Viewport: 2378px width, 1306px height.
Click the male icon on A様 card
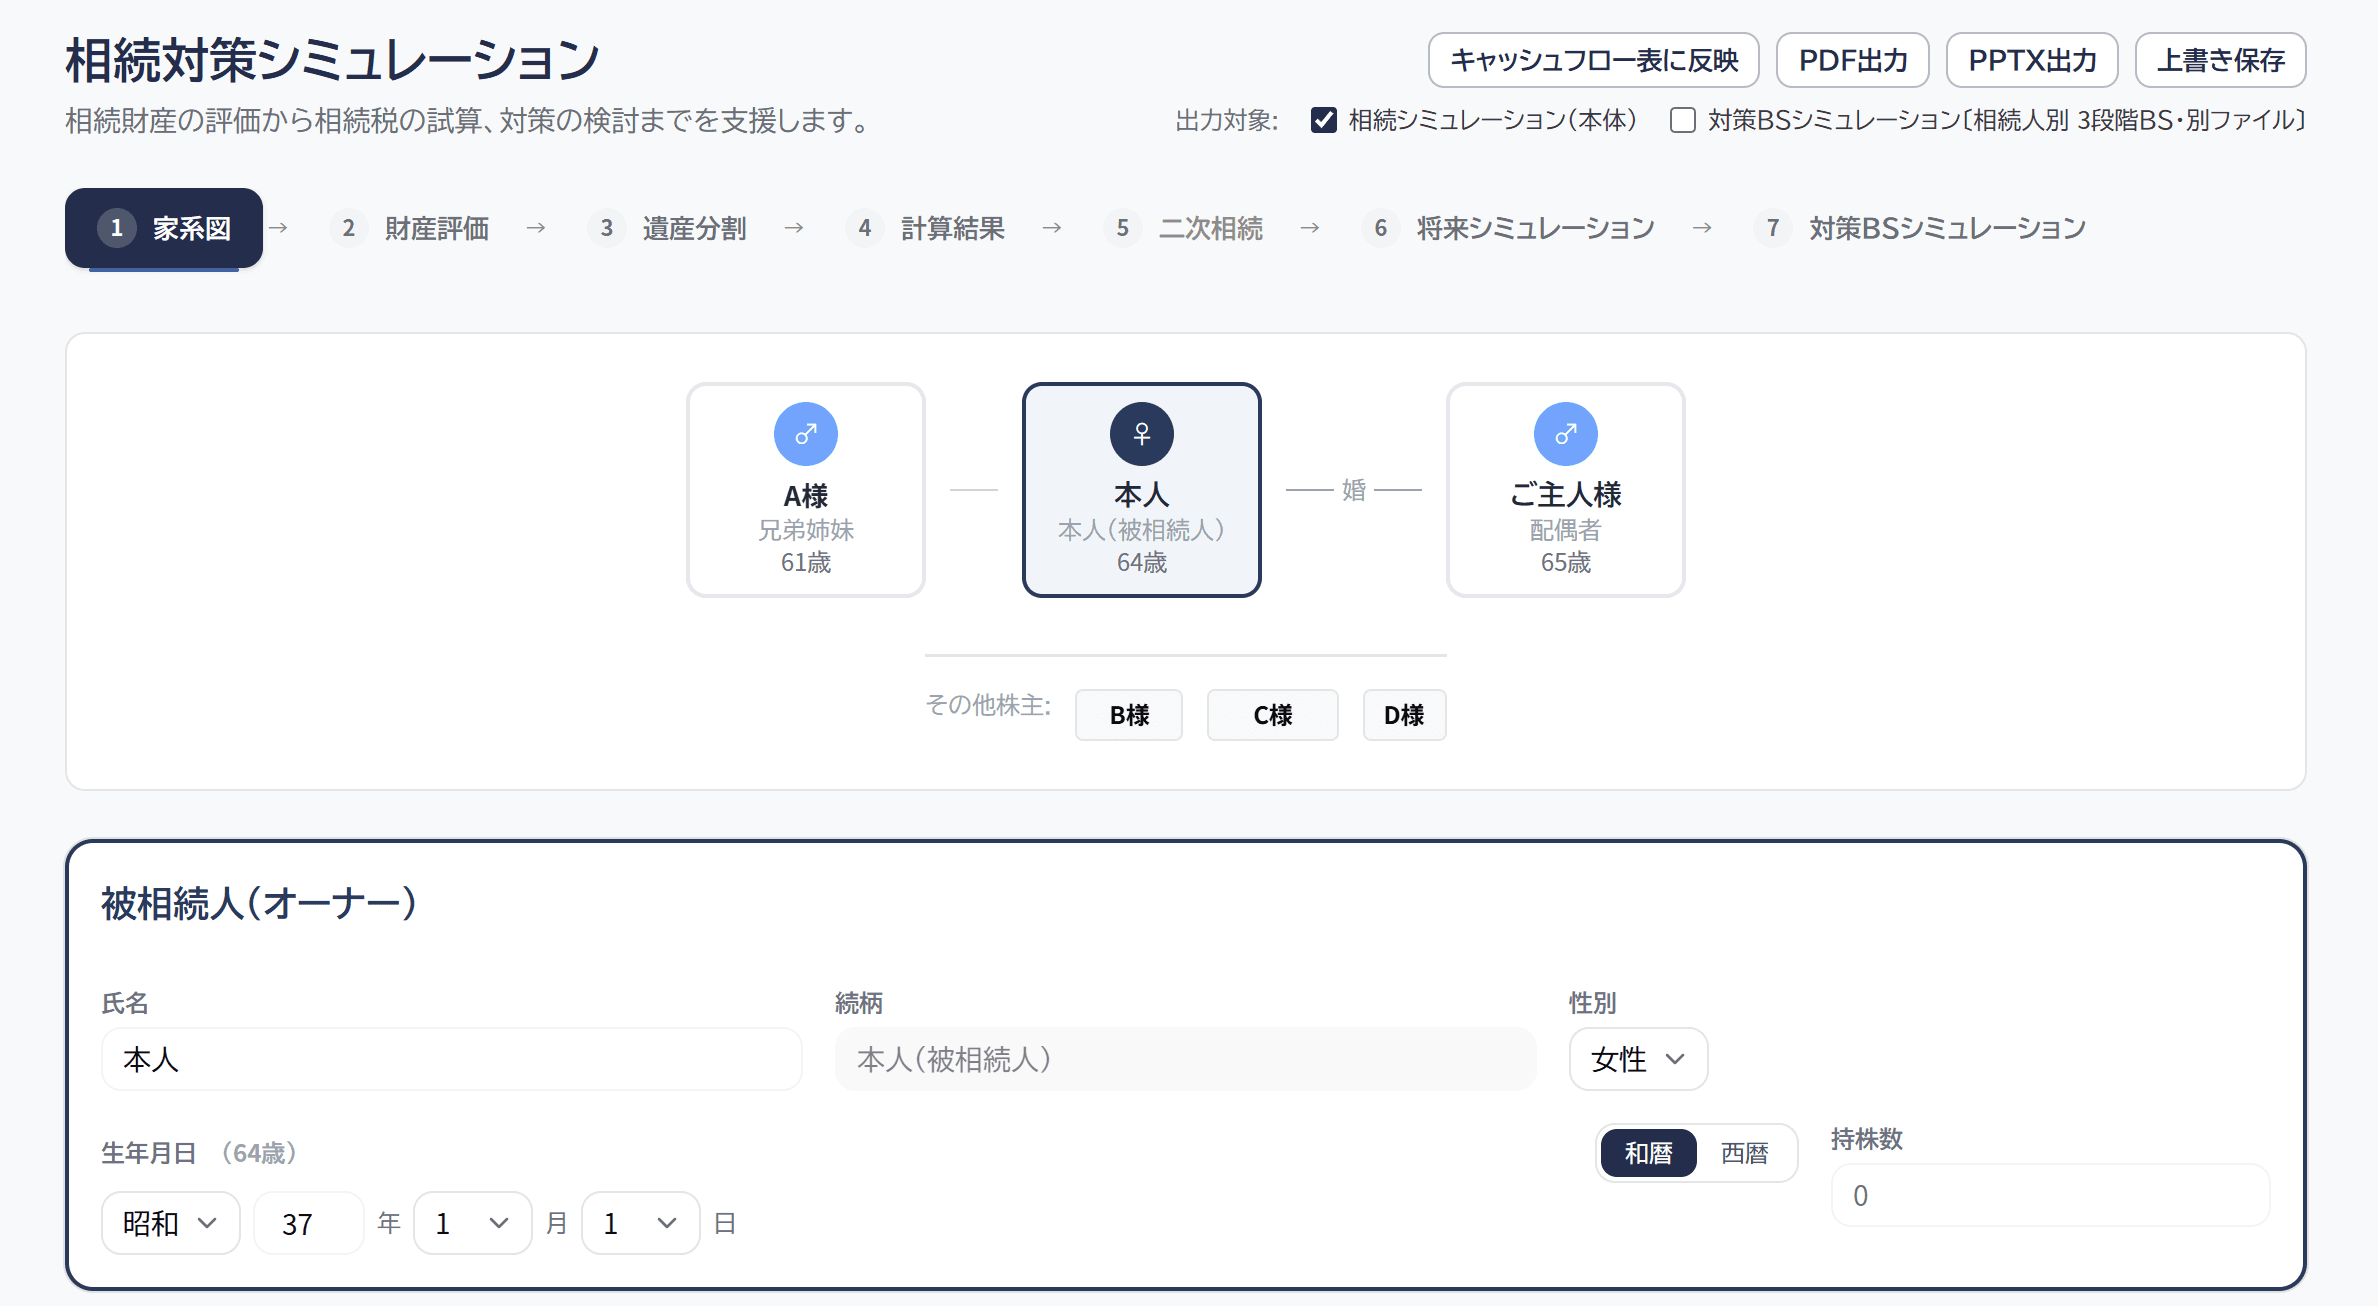(x=805, y=434)
